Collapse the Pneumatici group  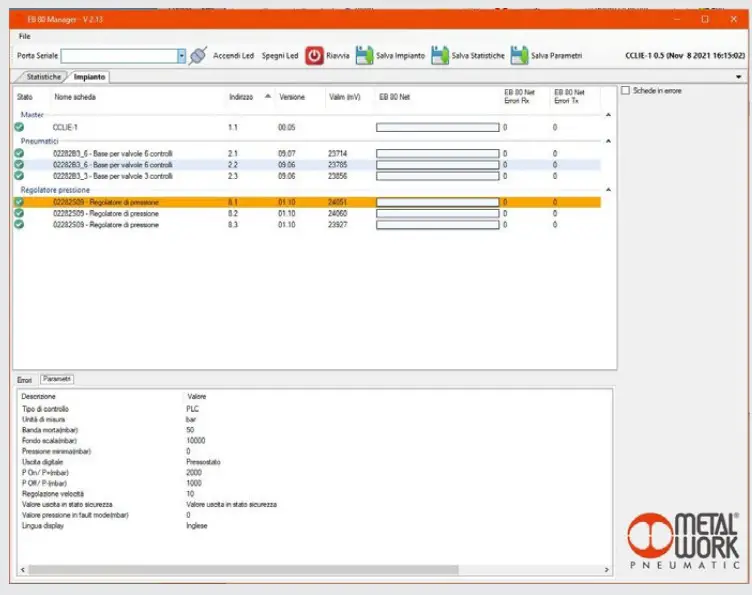608,141
